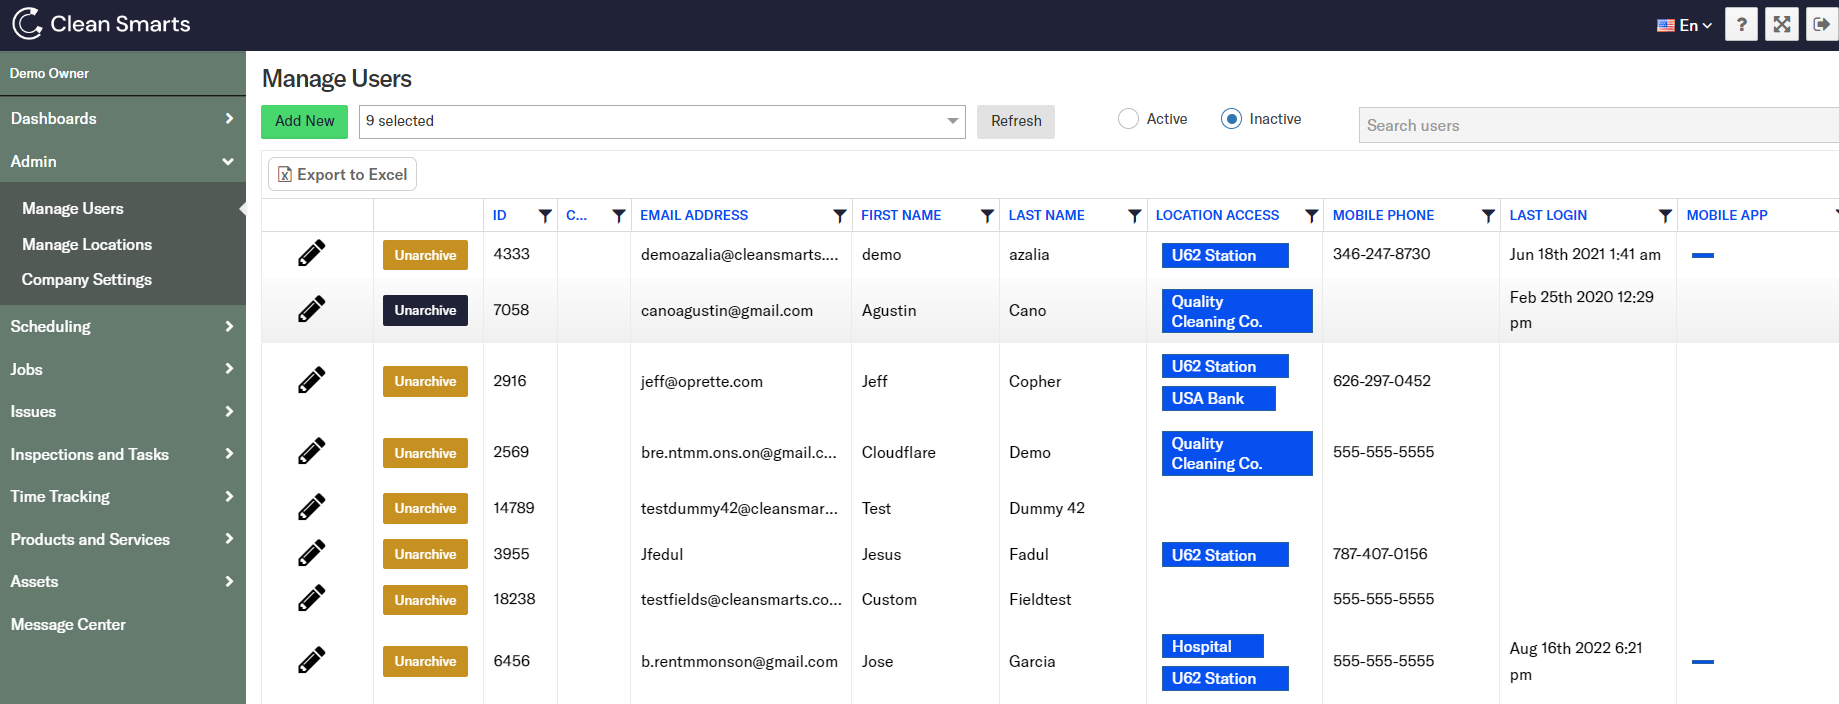Edit user Jeff Copher with pencil icon

click(x=311, y=381)
